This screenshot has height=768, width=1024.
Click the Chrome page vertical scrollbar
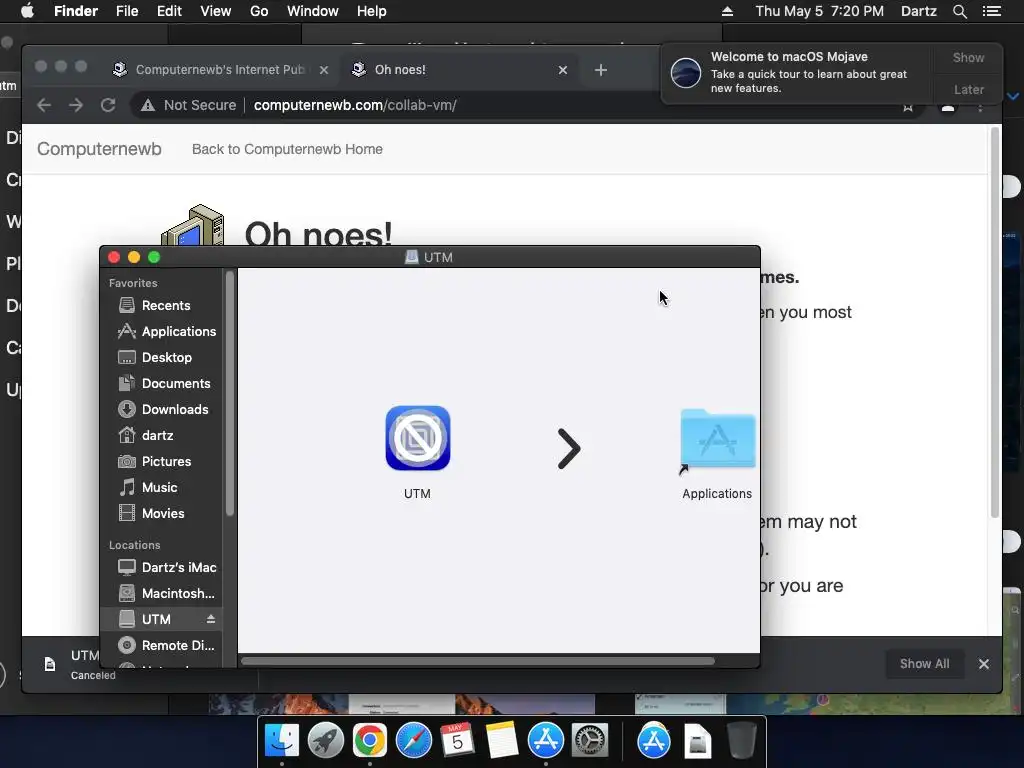coord(995,323)
